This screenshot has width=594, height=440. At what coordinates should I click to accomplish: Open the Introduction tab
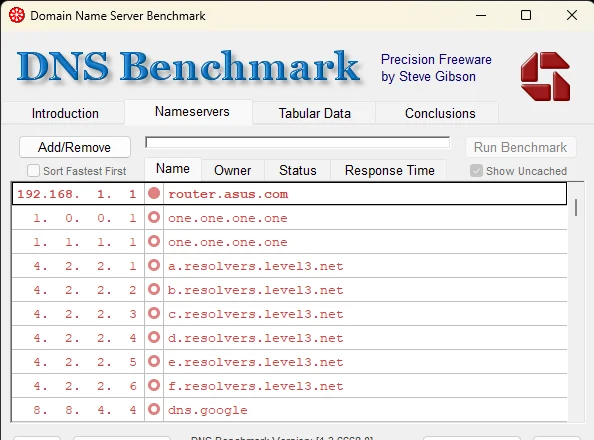pos(65,113)
